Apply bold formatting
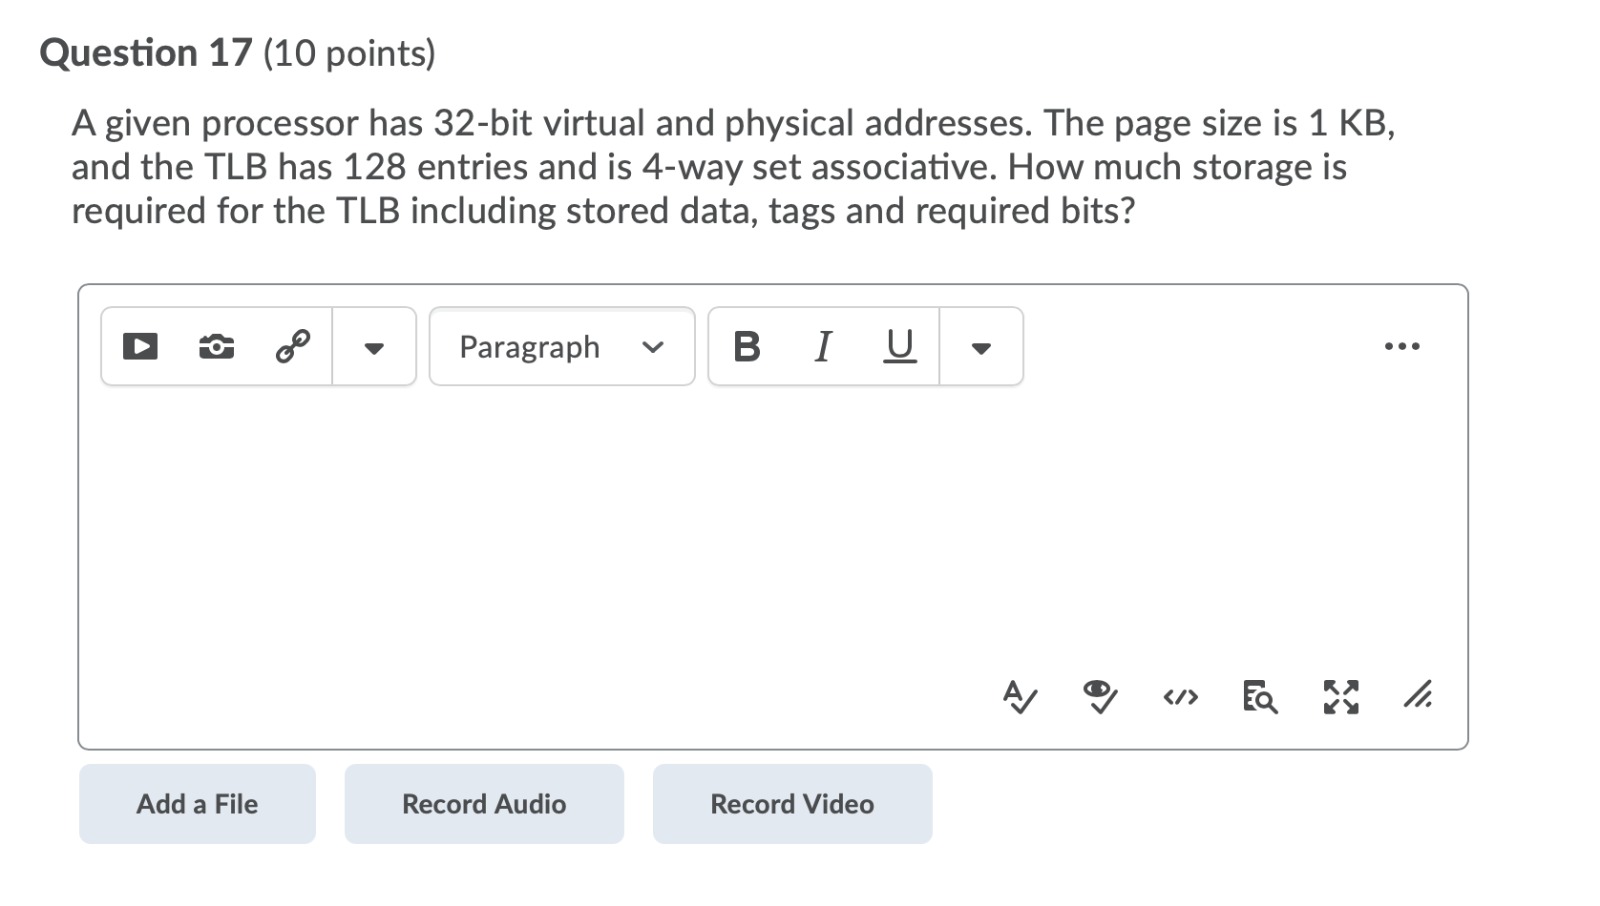 pyautogui.click(x=746, y=346)
